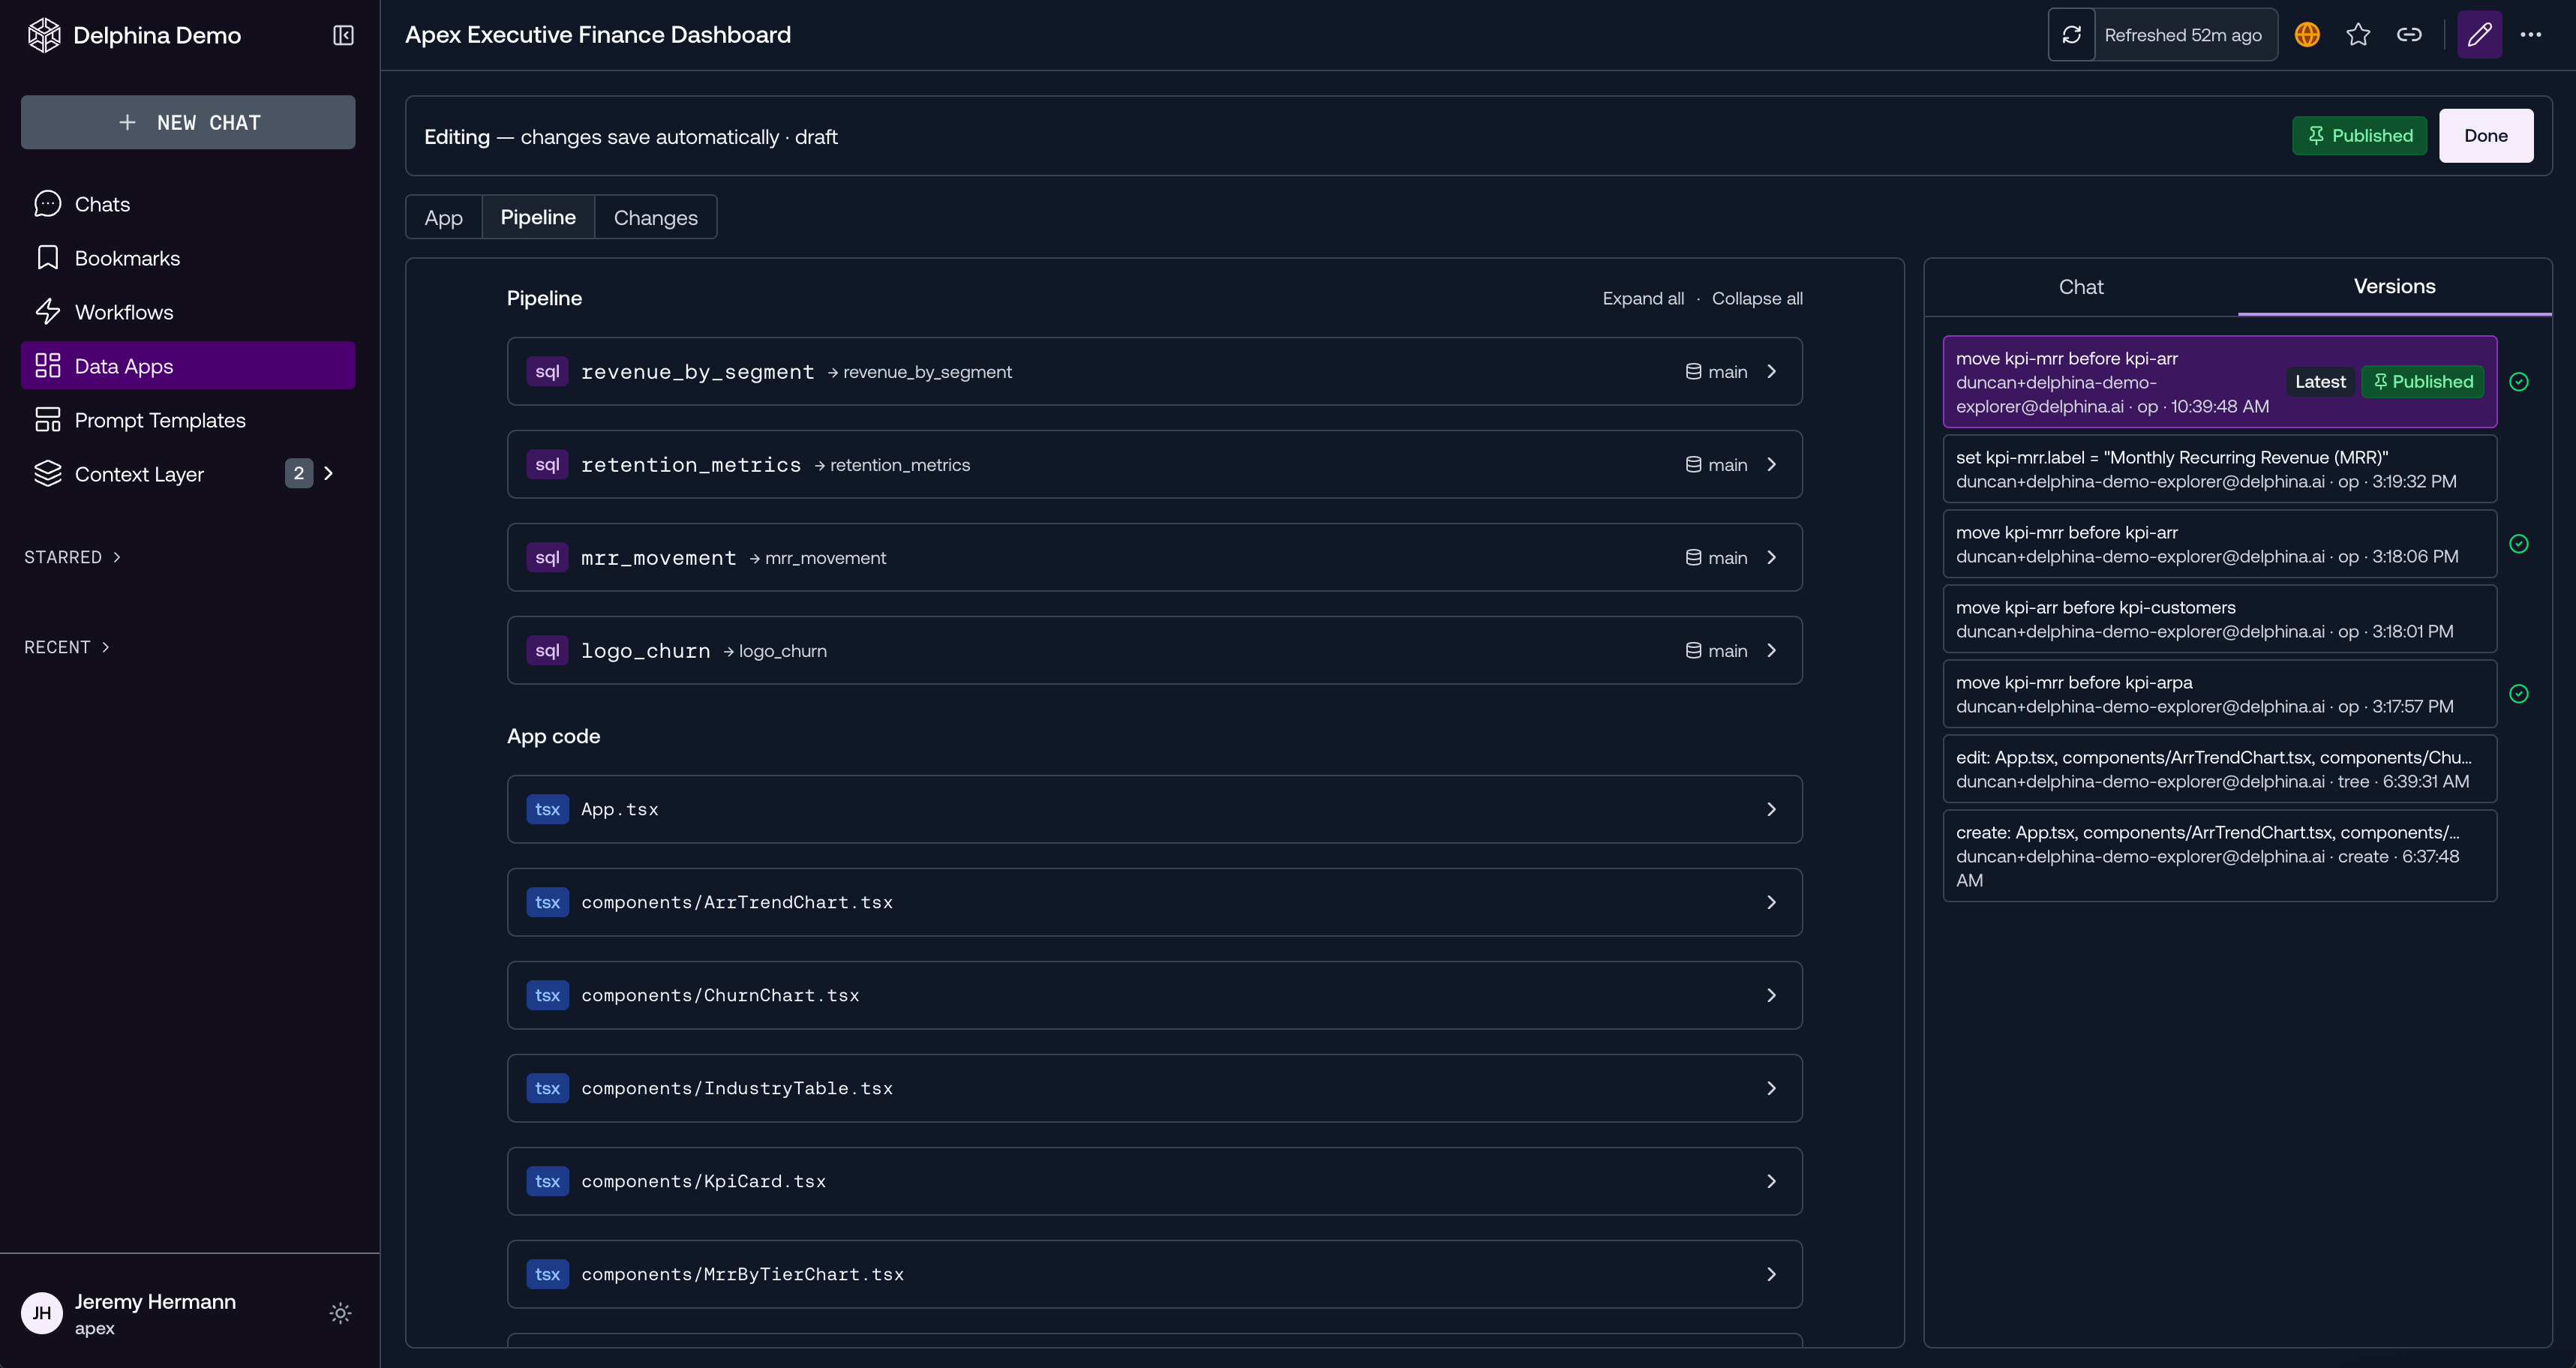Viewport: 2576px width, 1368px height.
Task: Switch to the Changes tab
Action: tap(655, 217)
